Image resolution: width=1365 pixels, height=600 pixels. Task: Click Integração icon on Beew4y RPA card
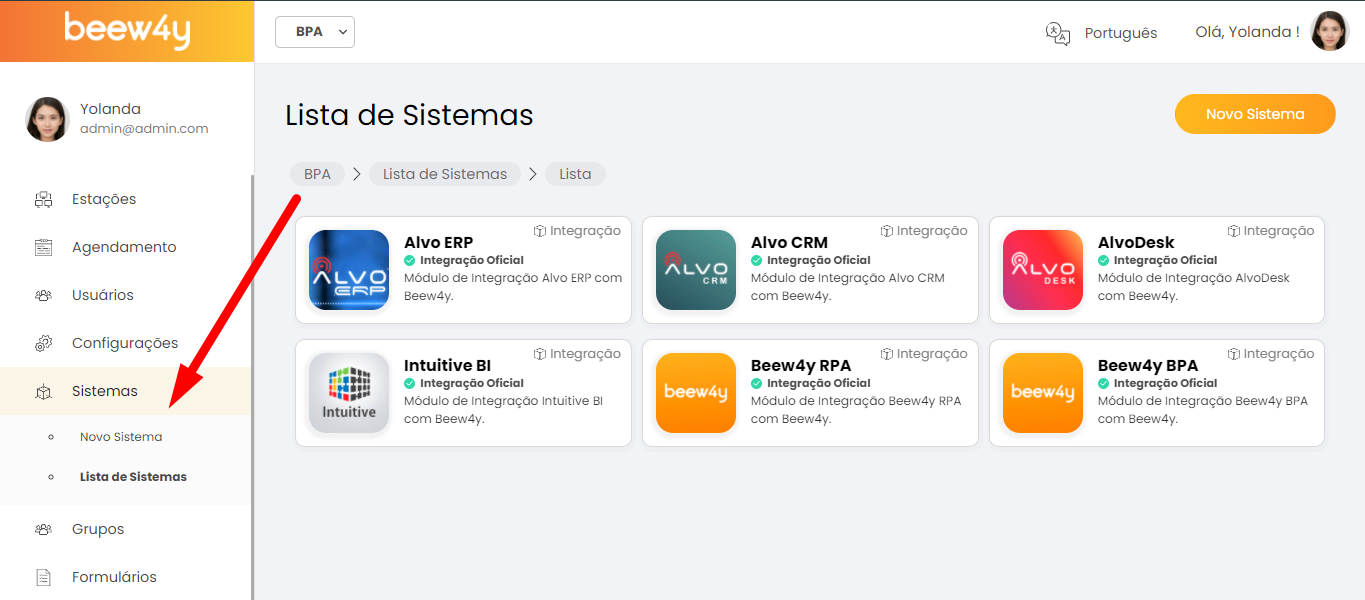[x=887, y=354]
